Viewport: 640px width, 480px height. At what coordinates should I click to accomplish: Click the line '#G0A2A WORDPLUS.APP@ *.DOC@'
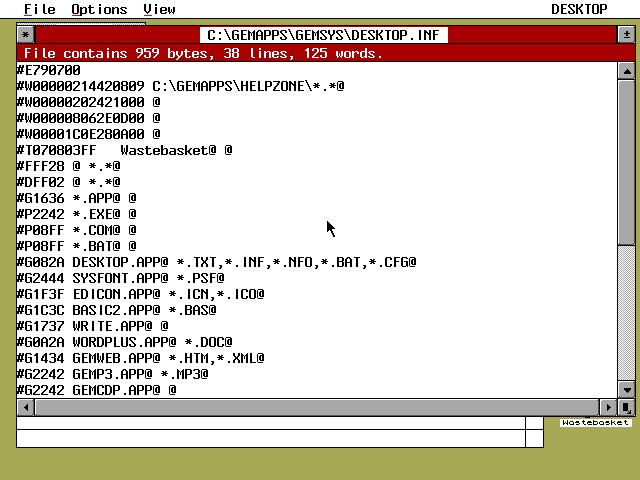point(124,342)
